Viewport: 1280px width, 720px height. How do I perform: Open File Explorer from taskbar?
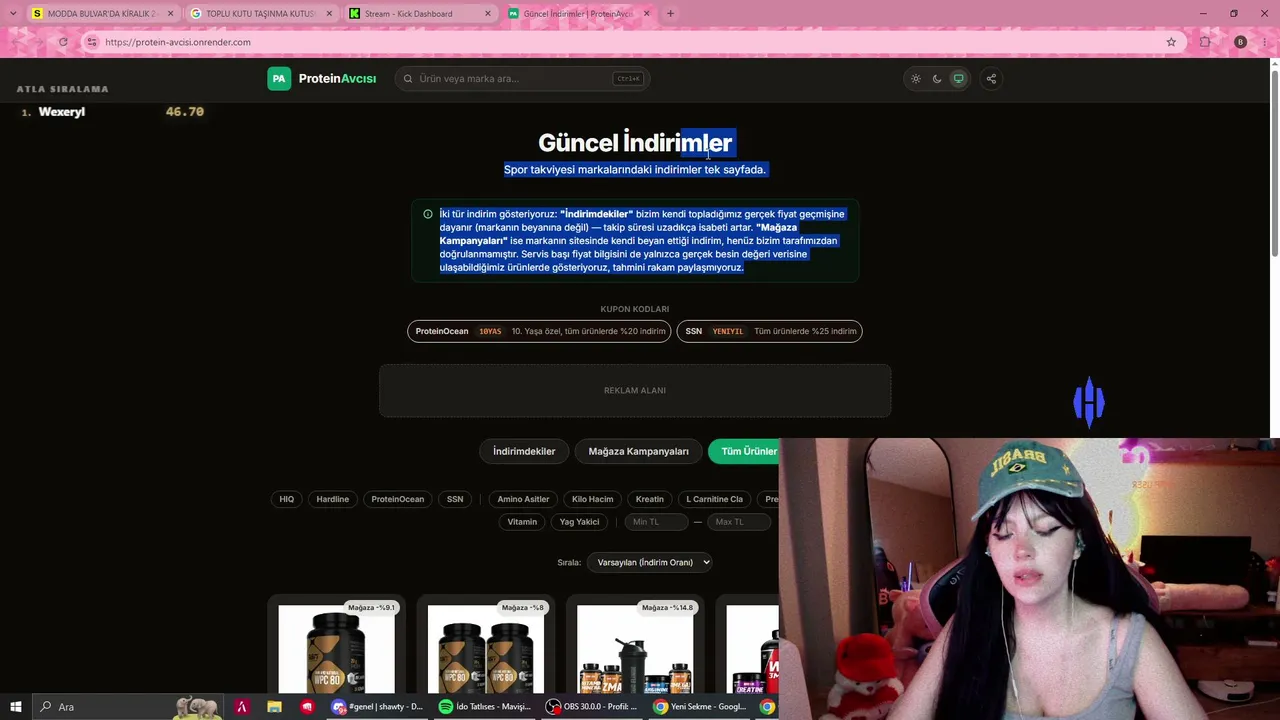(274, 707)
